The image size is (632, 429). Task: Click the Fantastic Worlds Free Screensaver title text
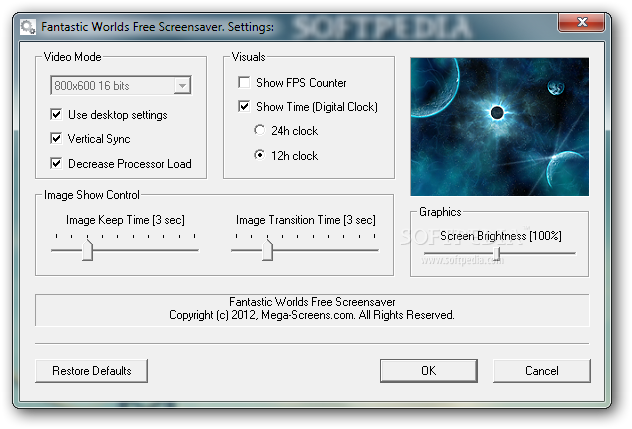157,27
